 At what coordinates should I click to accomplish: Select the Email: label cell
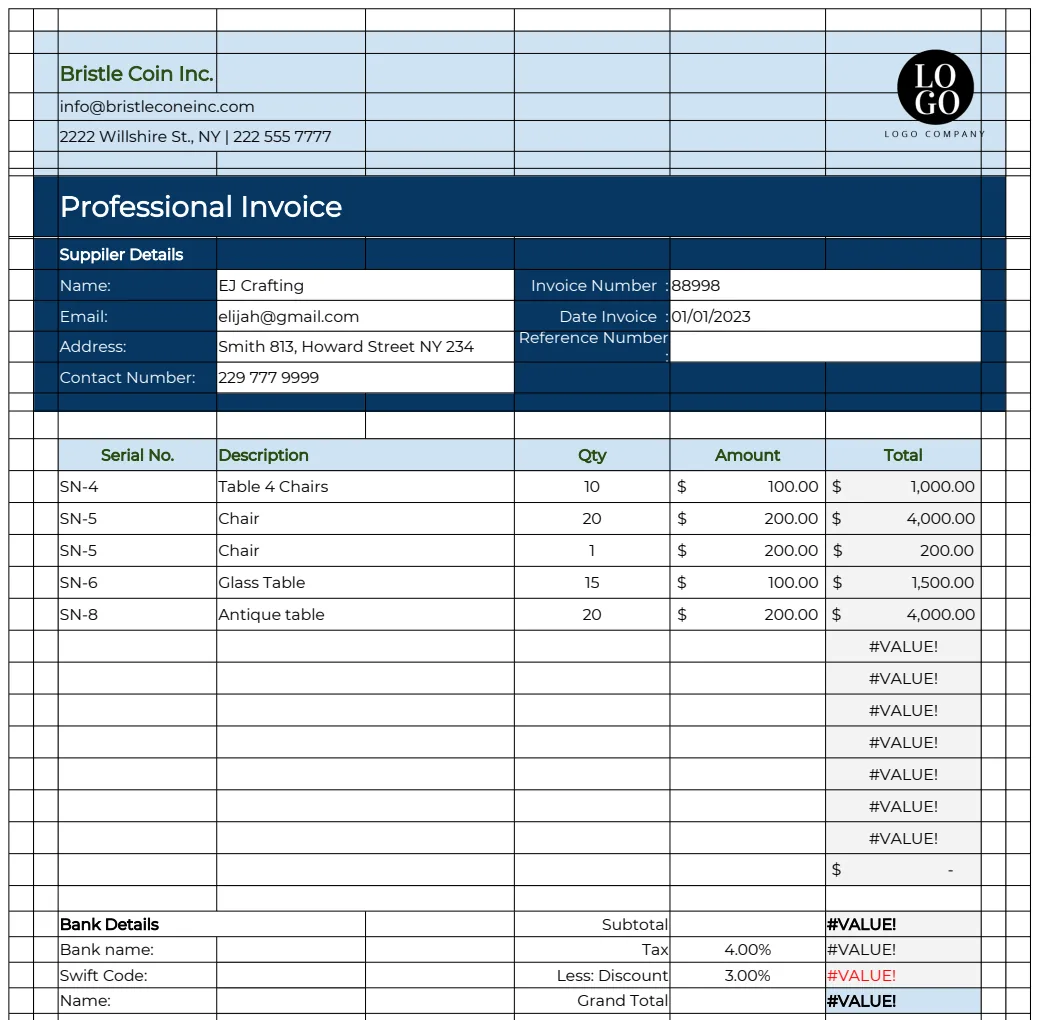point(137,316)
